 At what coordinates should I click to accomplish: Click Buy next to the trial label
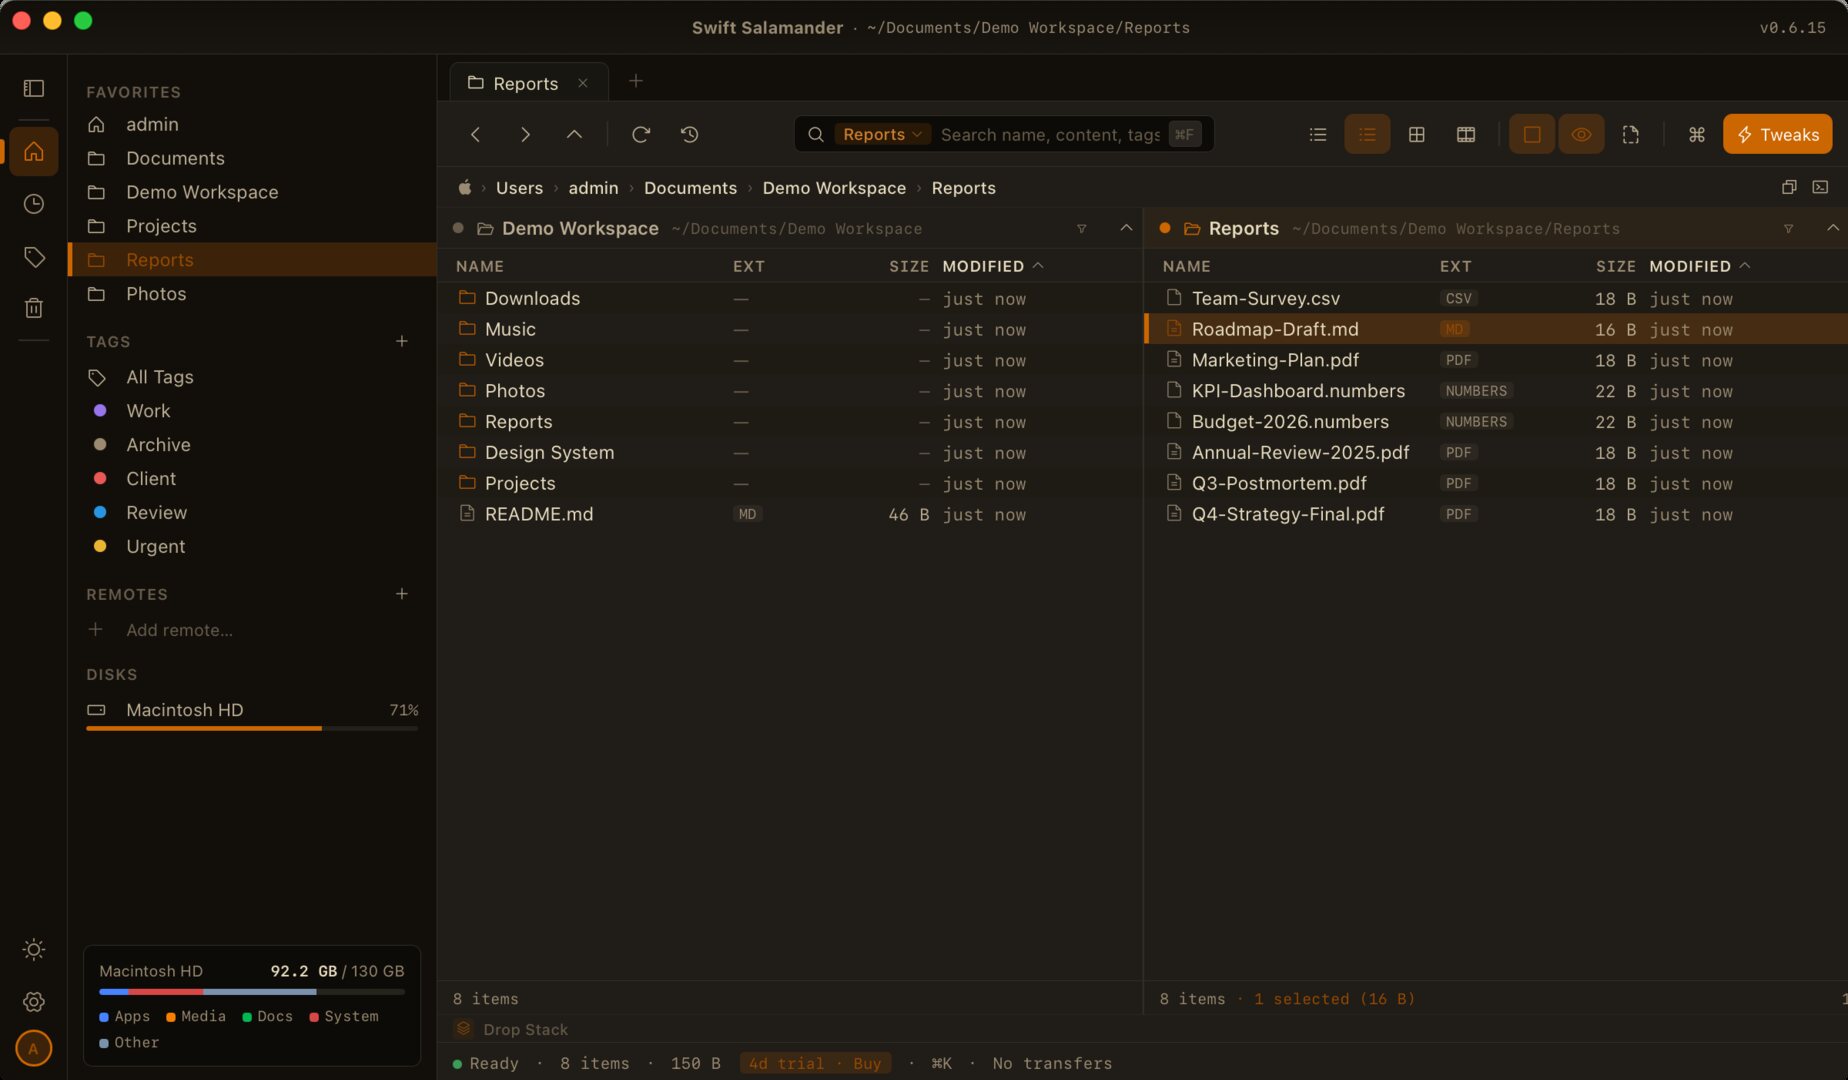click(866, 1063)
